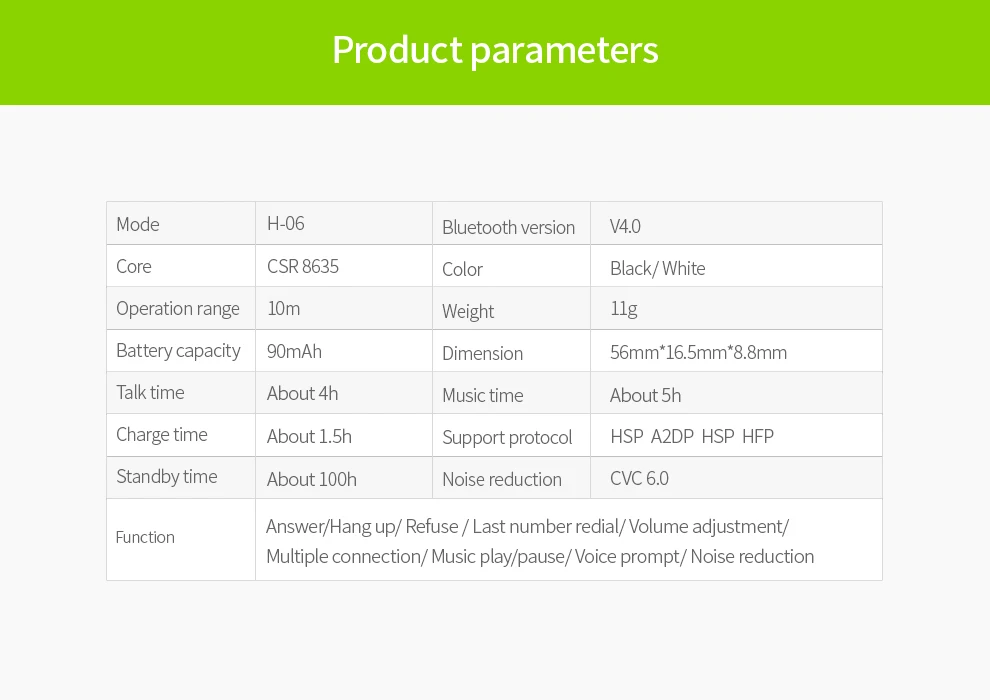Select the Black/ White color value
The height and width of the screenshot is (700, 990).
[657, 268]
